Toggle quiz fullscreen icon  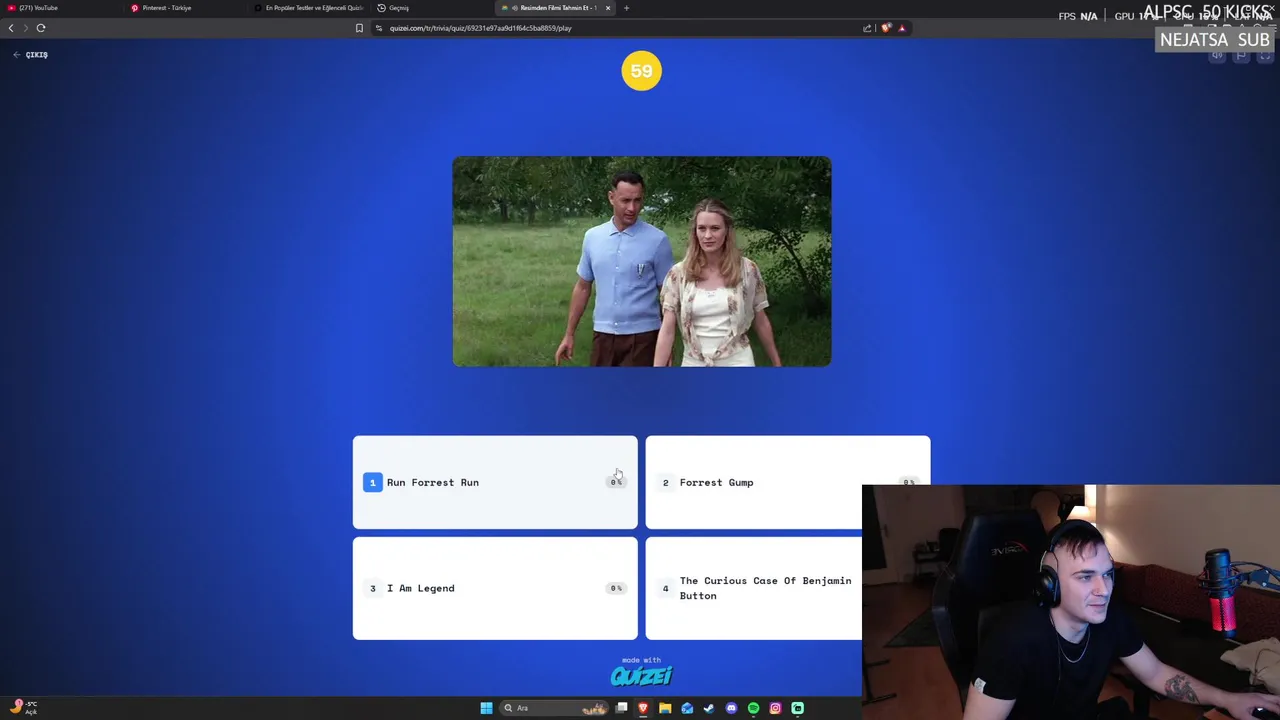point(1265,56)
